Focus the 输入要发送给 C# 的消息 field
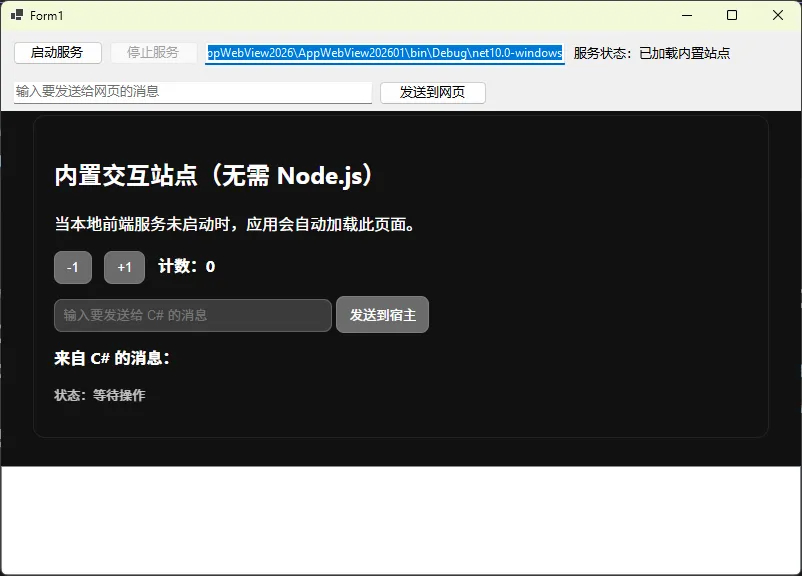The image size is (802, 576). click(193, 315)
